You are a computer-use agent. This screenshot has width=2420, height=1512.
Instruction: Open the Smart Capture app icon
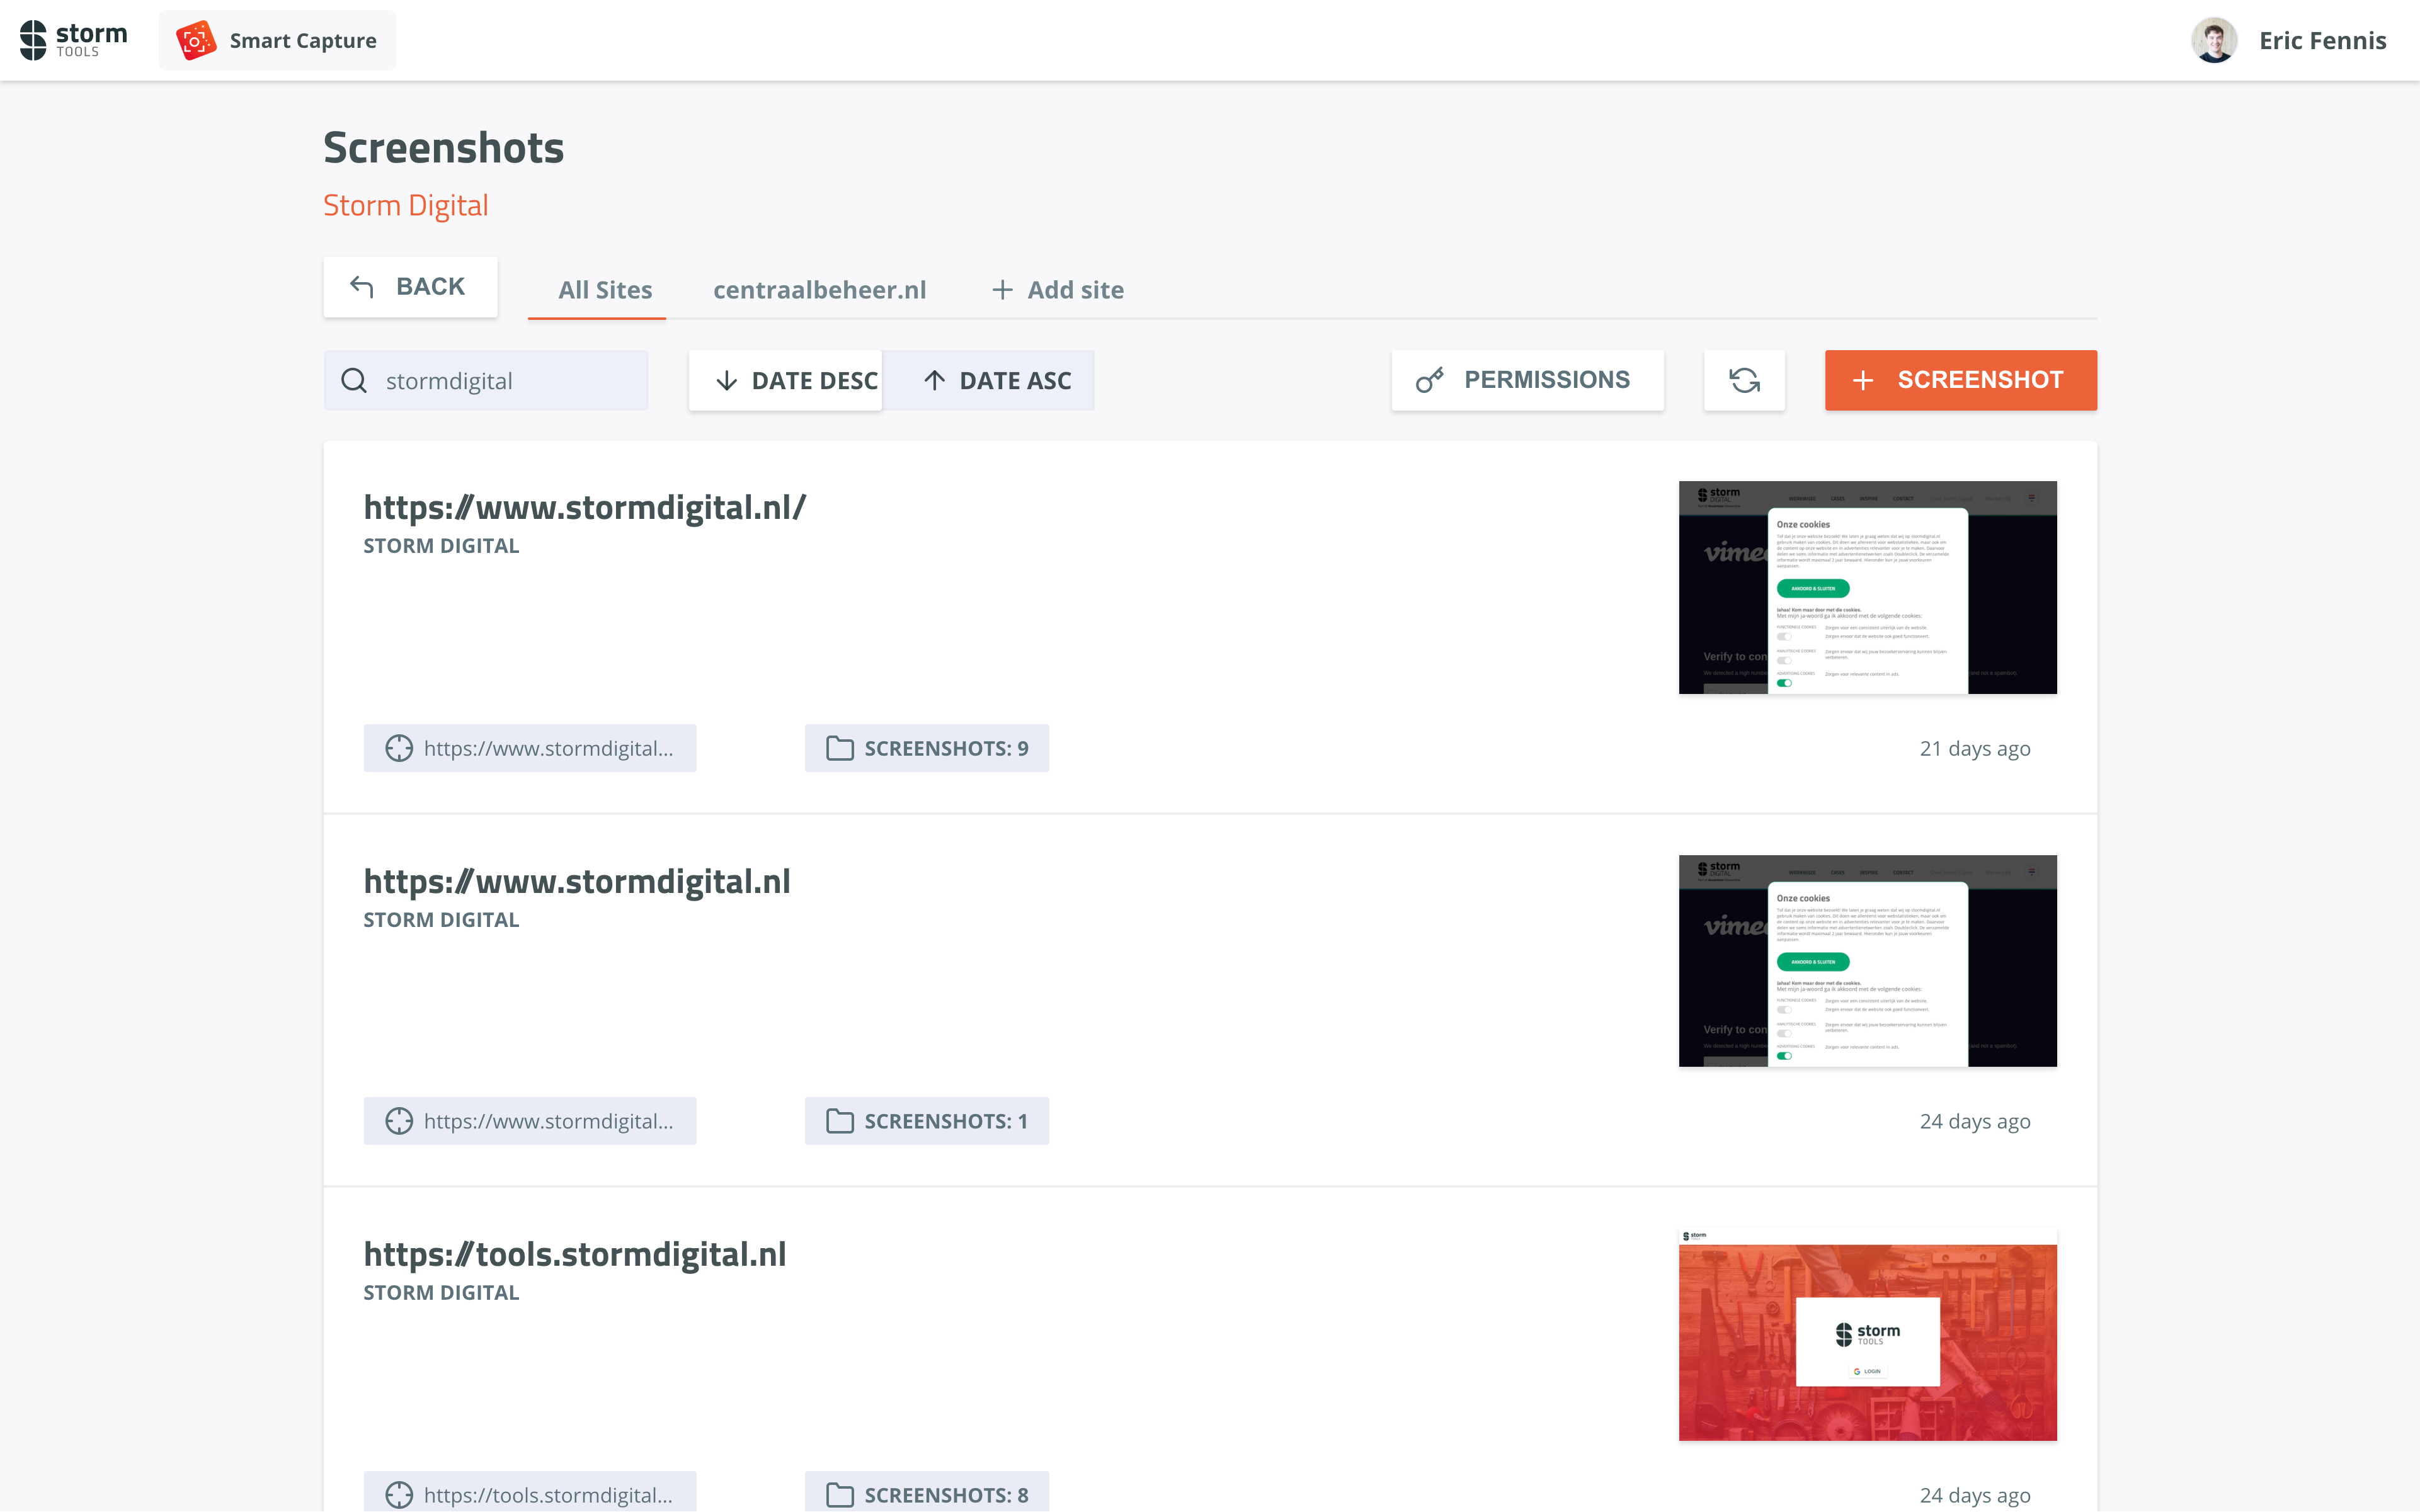click(196, 41)
